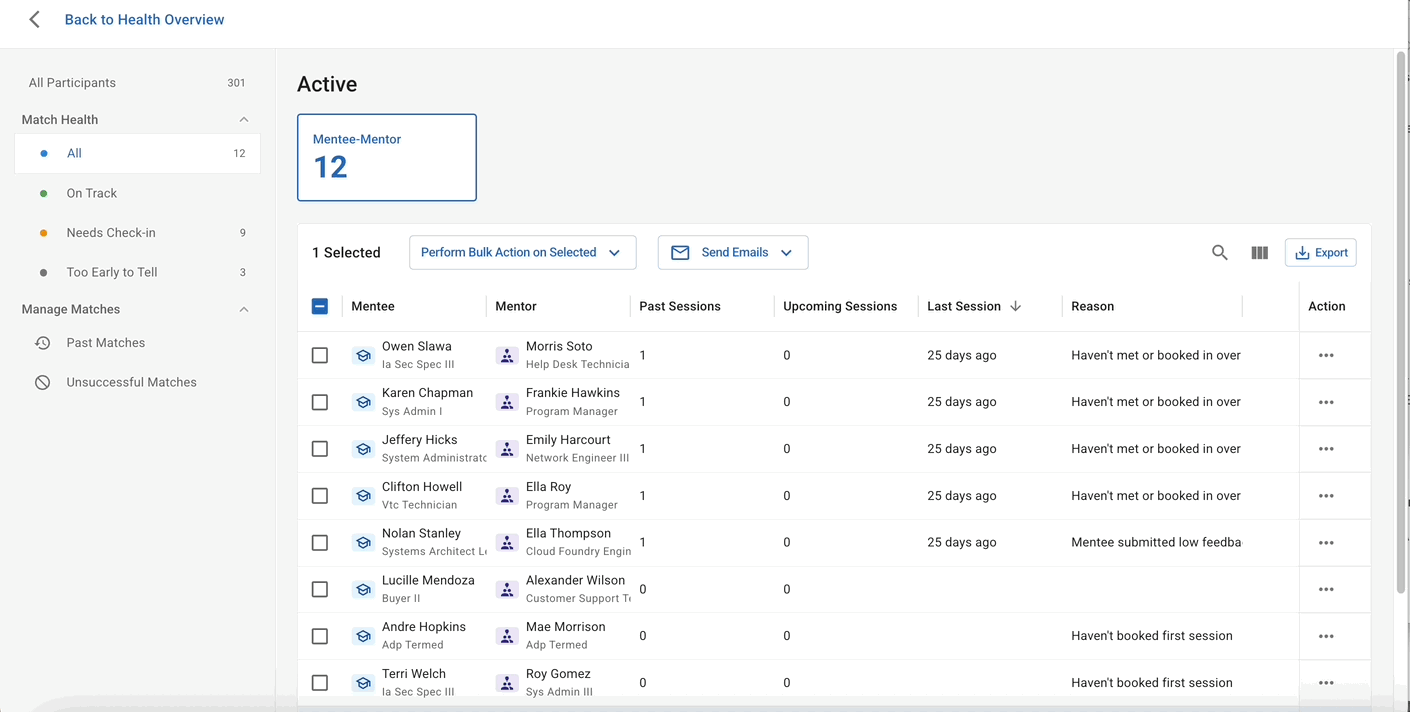Go Back to Health Overview
This screenshot has height=712, width=1410.
click(144, 20)
